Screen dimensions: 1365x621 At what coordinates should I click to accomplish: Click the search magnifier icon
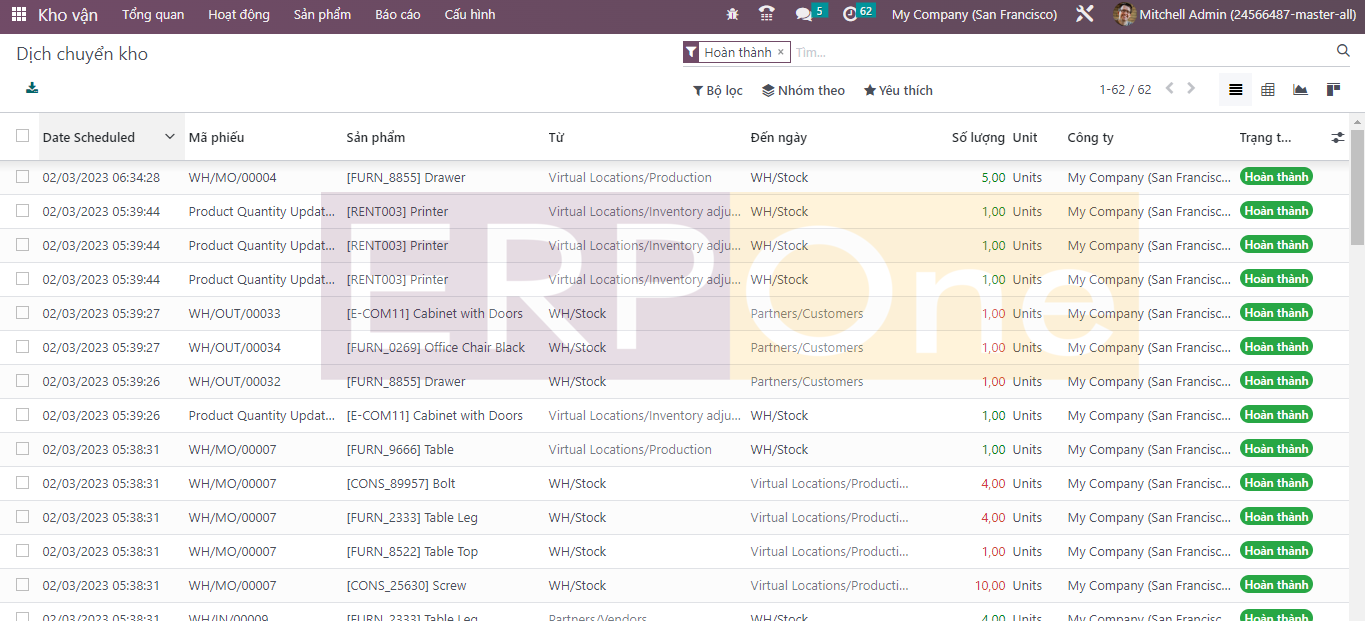point(1343,51)
